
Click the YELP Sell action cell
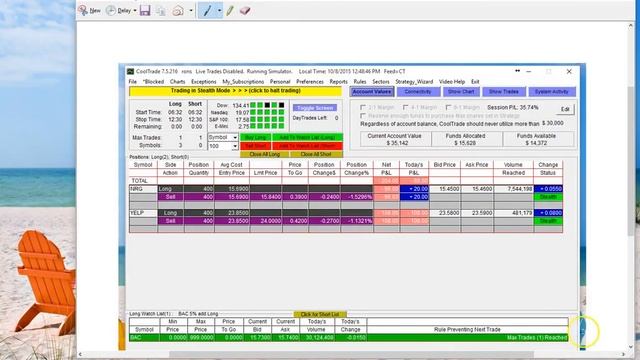pos(171,221)
